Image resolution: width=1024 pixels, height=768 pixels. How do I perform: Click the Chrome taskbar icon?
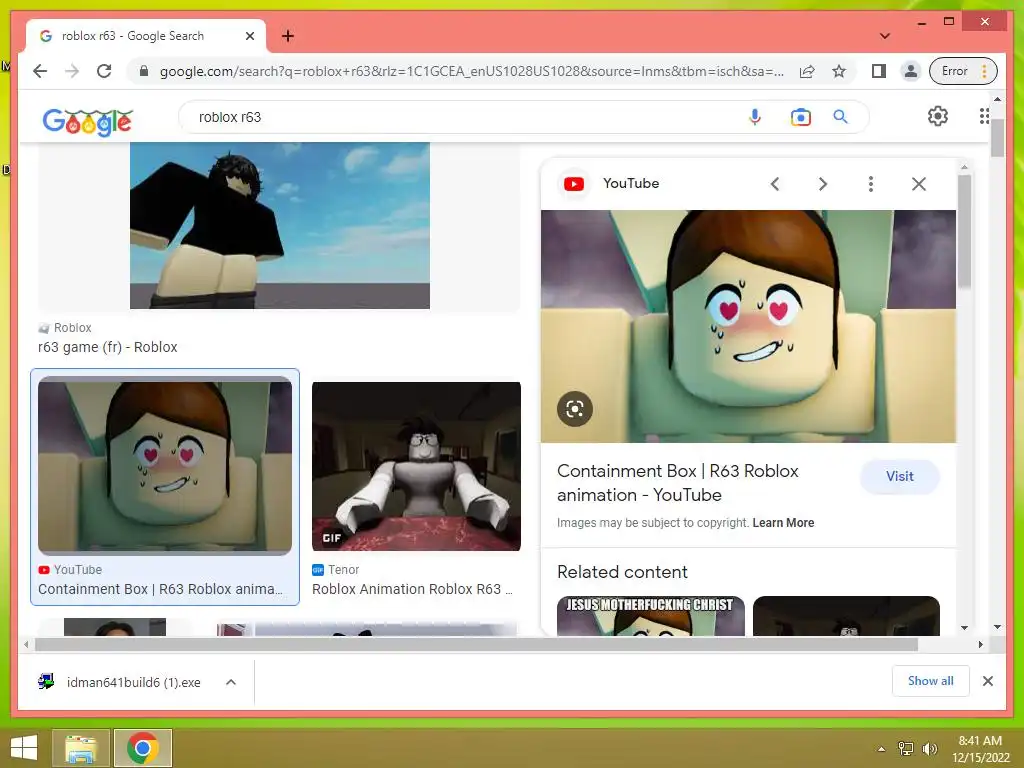click(x=142, y=748)
